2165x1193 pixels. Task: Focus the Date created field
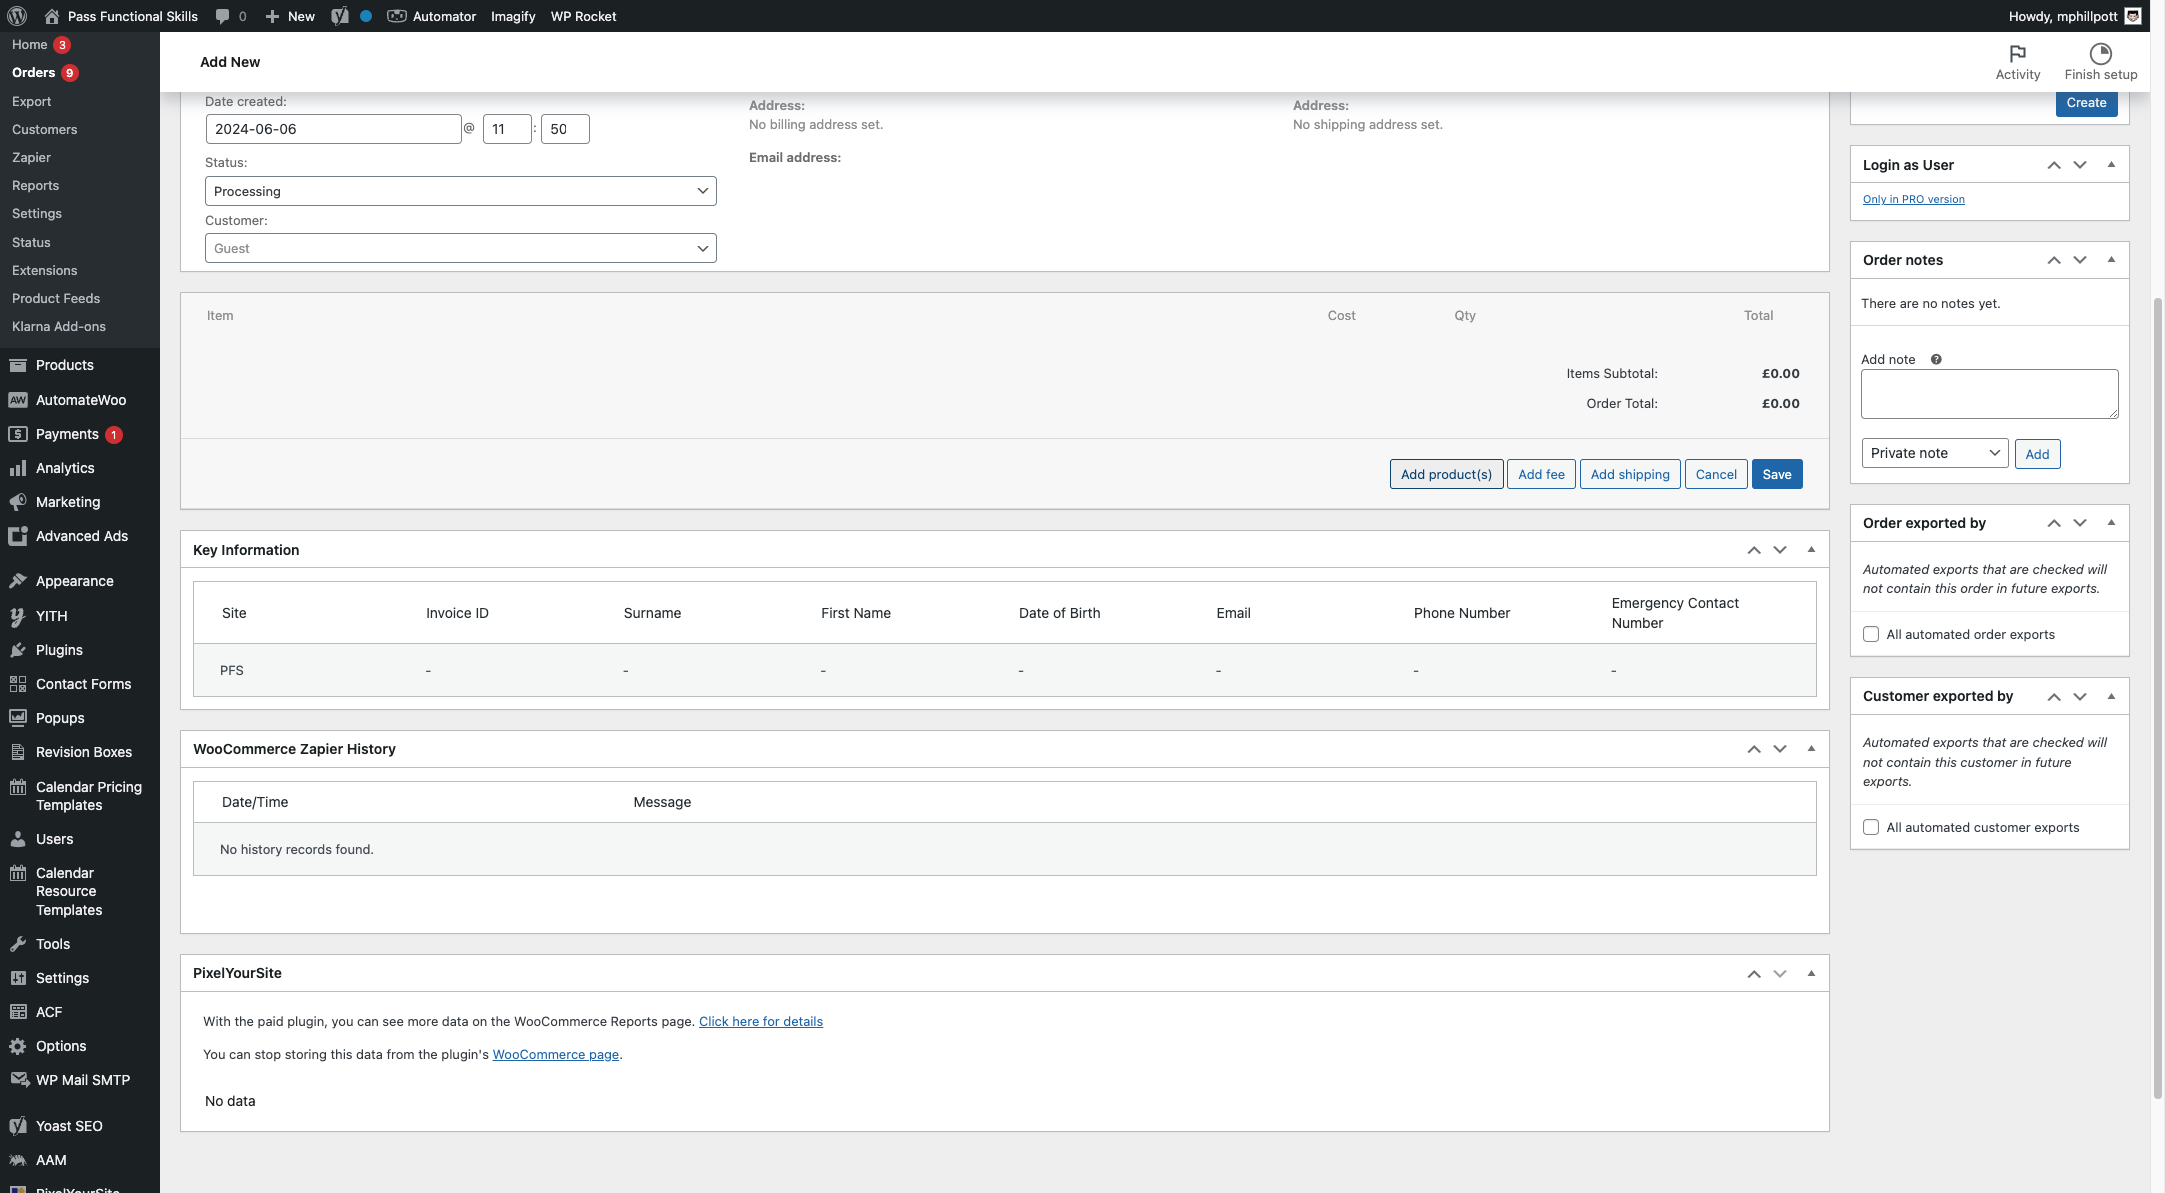pyautogui.click(x=333, y=129)
